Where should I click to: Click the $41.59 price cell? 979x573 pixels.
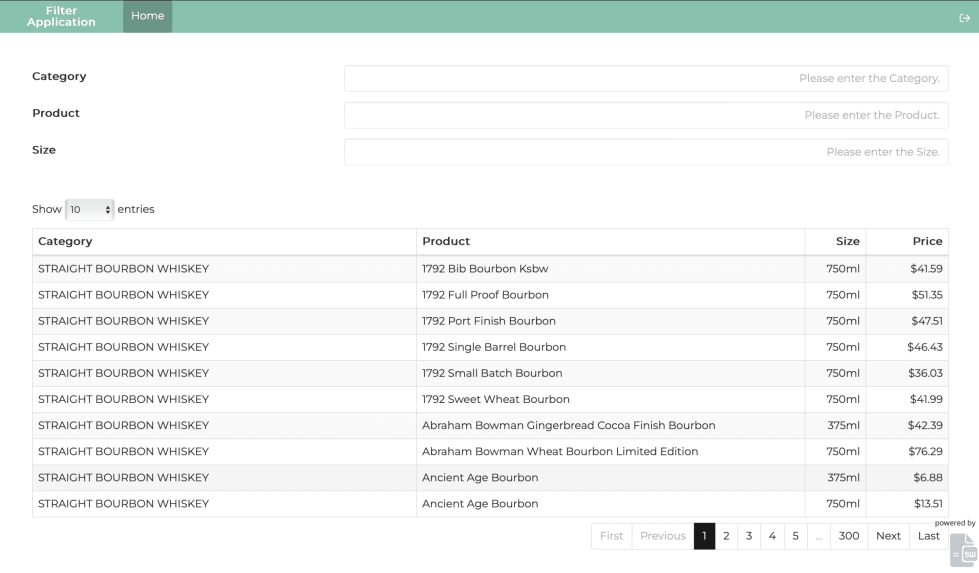(x=907, y=269)
